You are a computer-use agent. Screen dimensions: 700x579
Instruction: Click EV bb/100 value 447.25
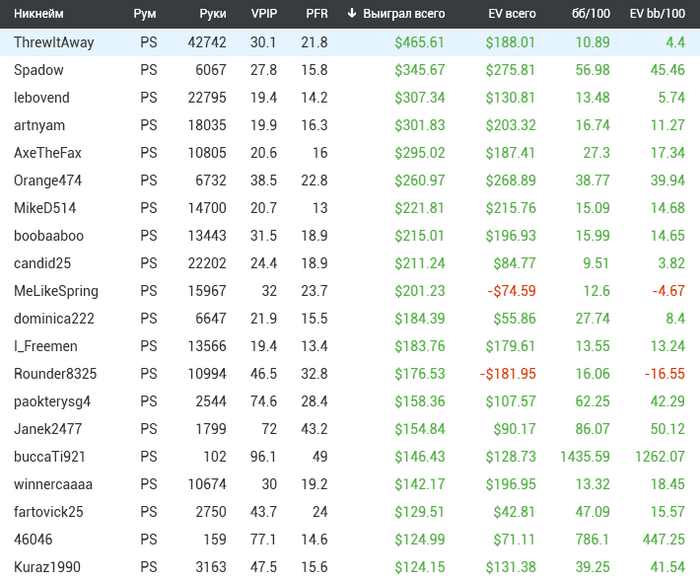pyautogui.click(x=664, y=540)
